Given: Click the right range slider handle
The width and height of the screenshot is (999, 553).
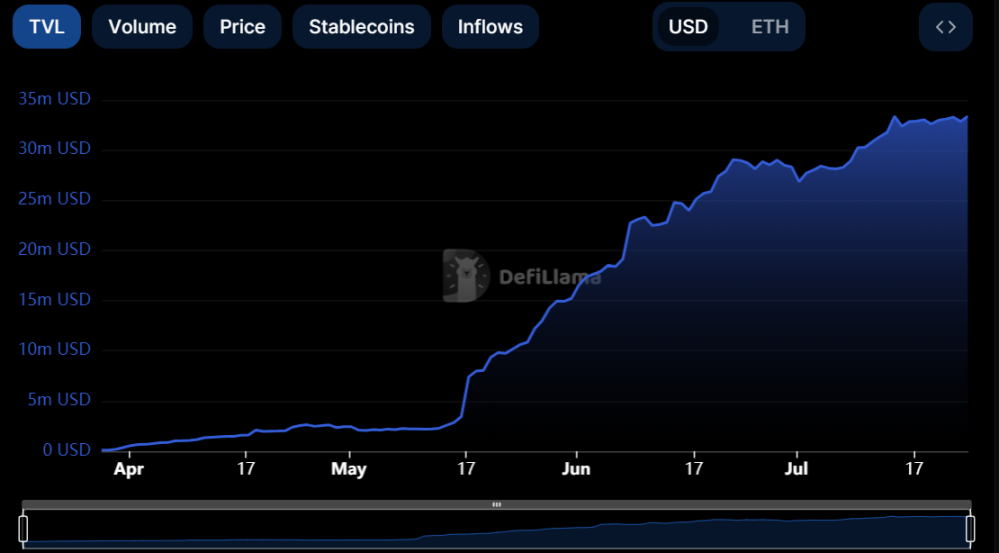Looking at the screenshot, I should point(971,529).
